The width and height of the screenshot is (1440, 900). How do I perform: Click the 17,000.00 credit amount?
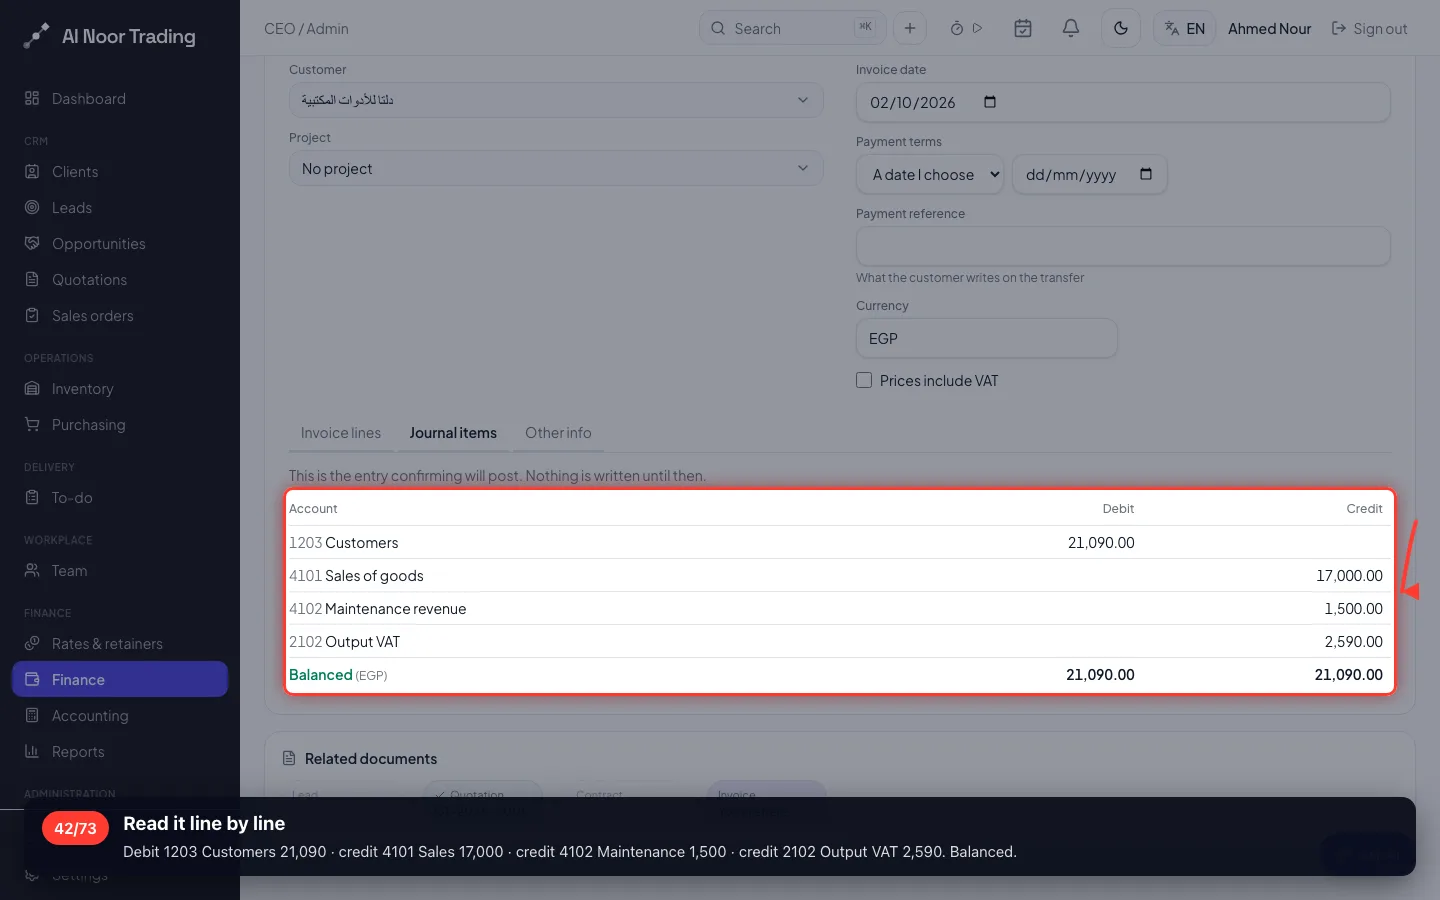coord(1349,576)
